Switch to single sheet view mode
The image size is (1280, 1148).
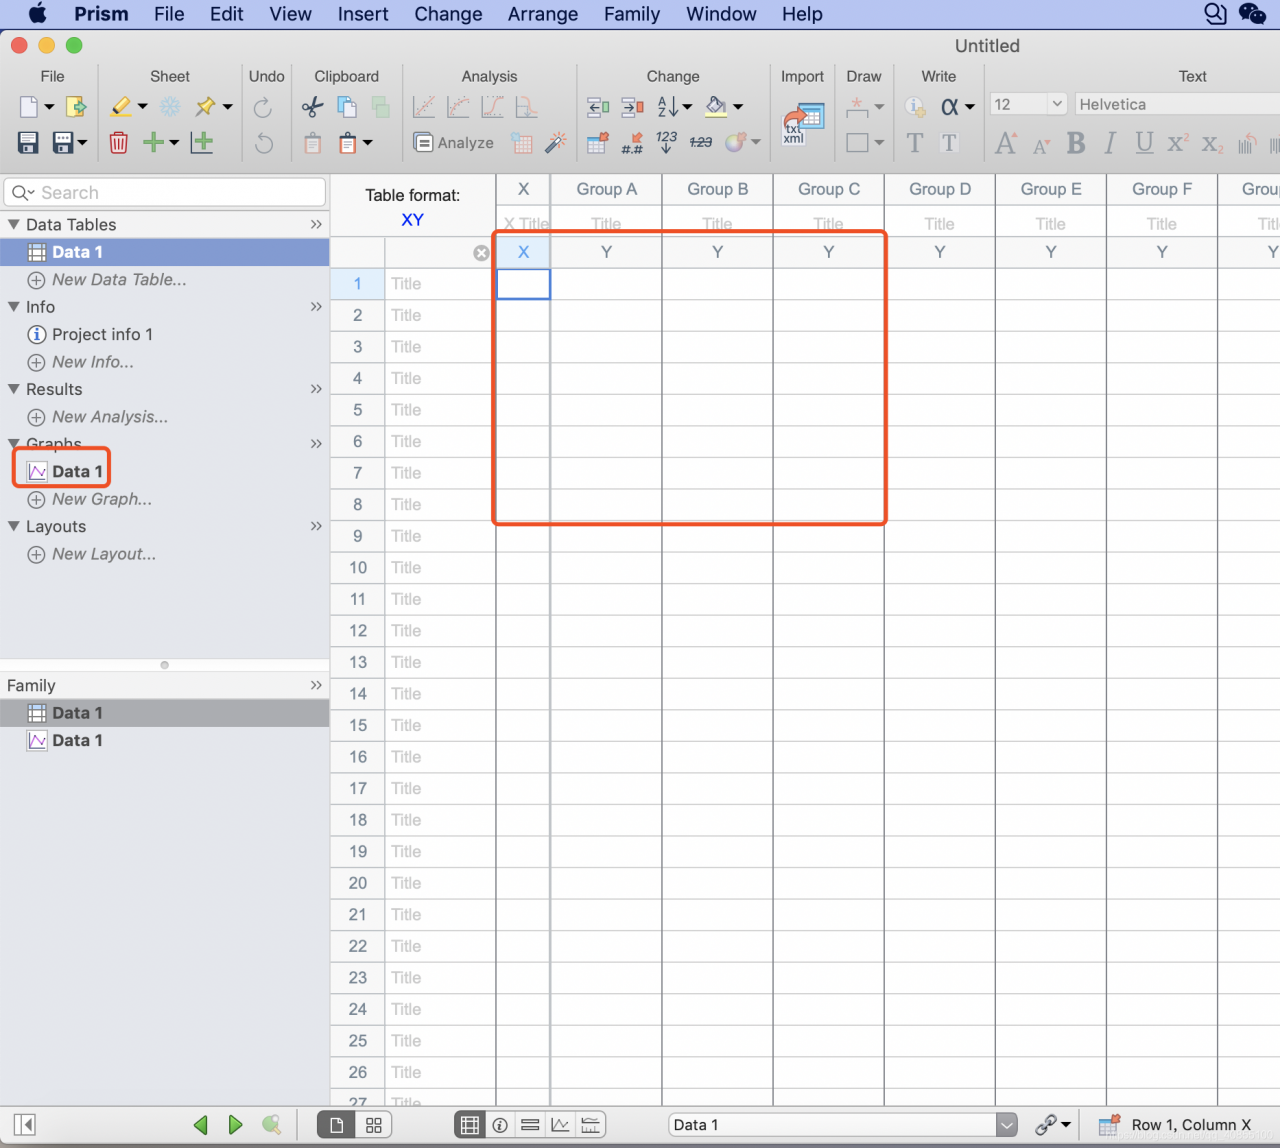point(336,1125)
